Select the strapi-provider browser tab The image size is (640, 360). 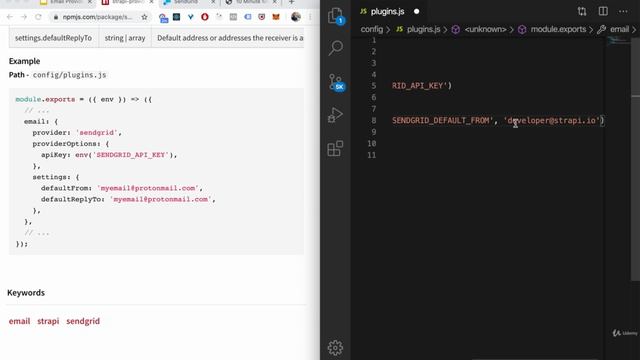point(127,2)
